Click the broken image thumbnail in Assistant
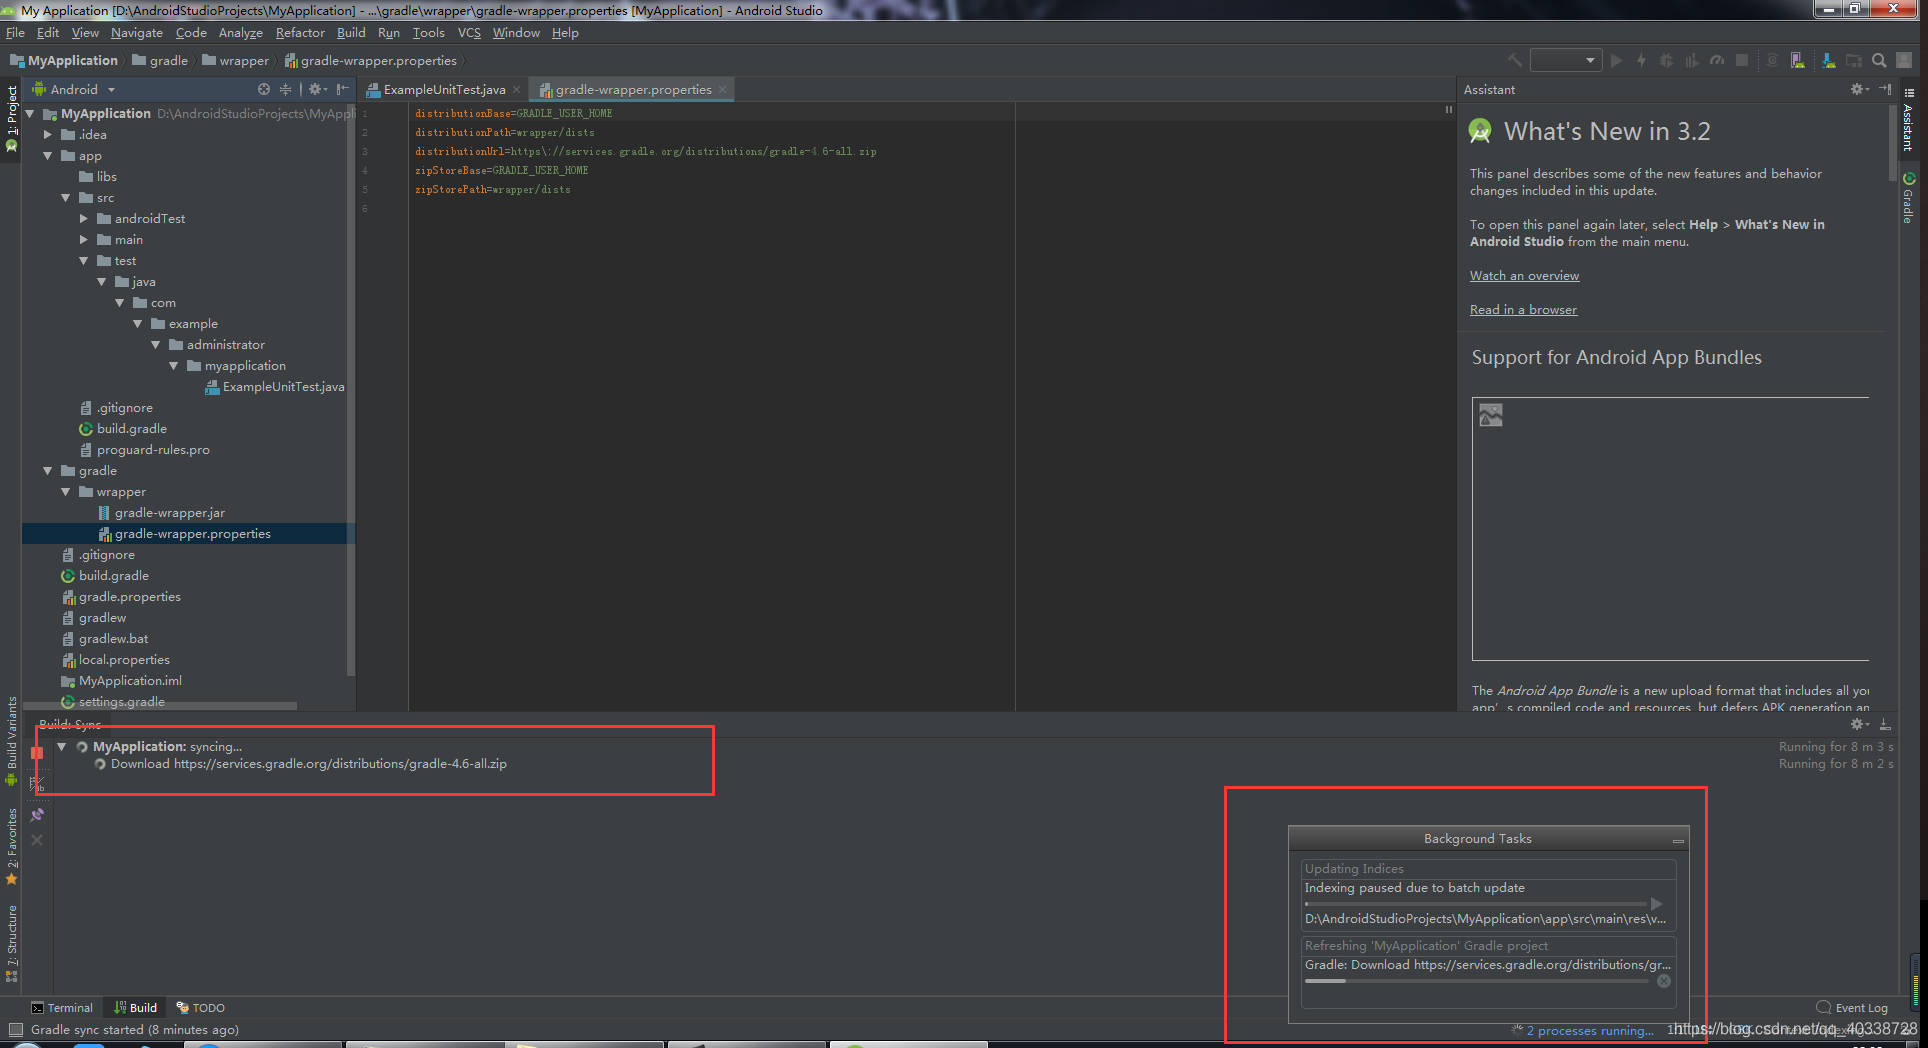Image resolution: width=1928 pixels, height=1048 pixels. (1491, 415)
